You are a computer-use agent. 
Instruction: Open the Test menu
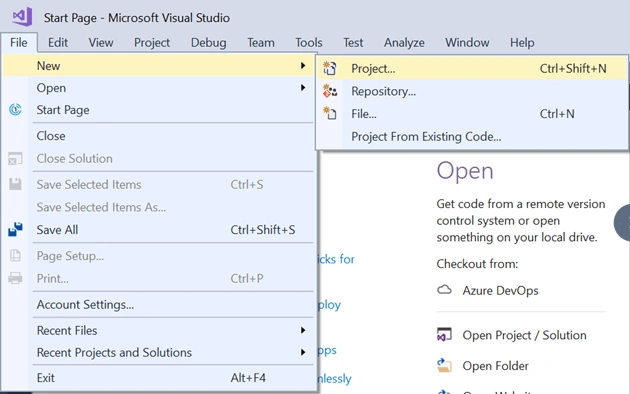click(x=353, y=43)
